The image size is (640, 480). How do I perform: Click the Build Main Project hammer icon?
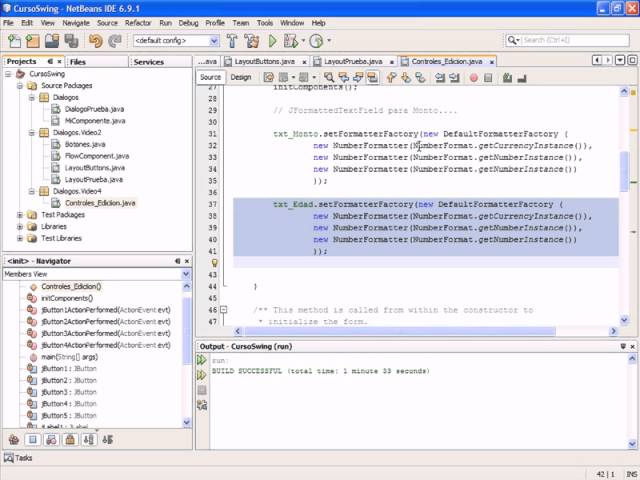[x=232, y=41]
